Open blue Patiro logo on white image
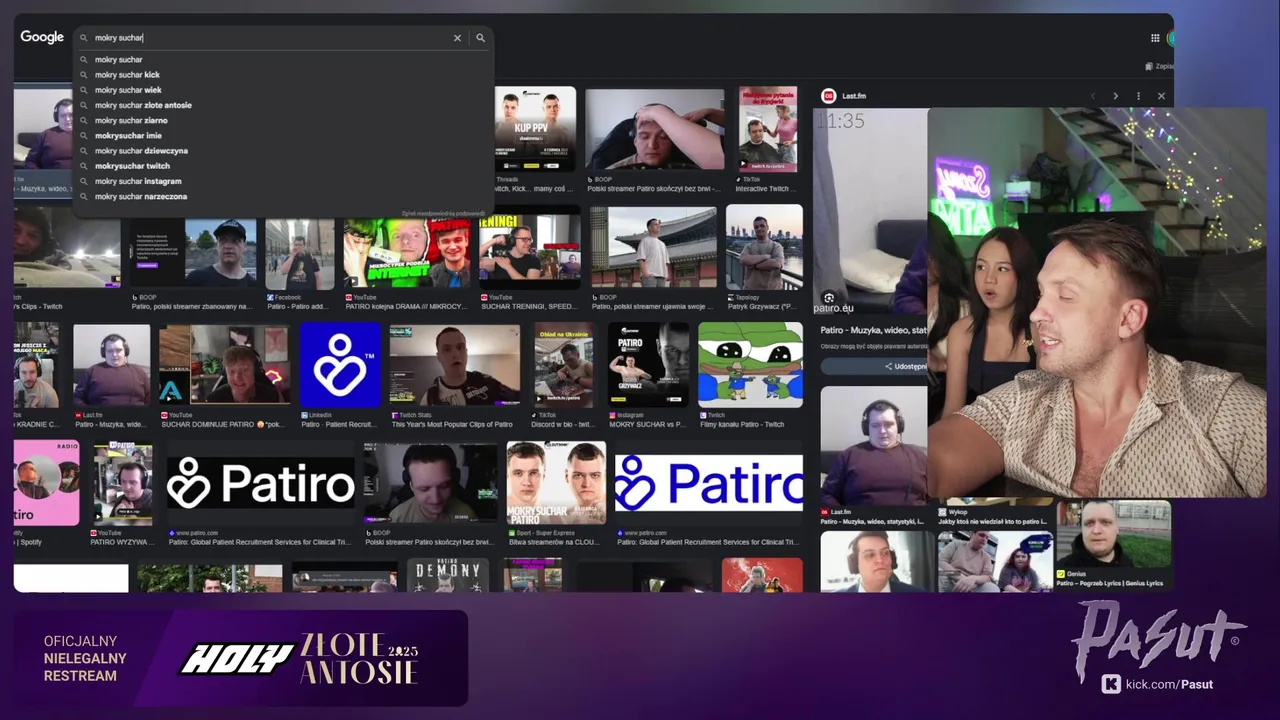1280x720 pixels. click(x=709, y=483)
